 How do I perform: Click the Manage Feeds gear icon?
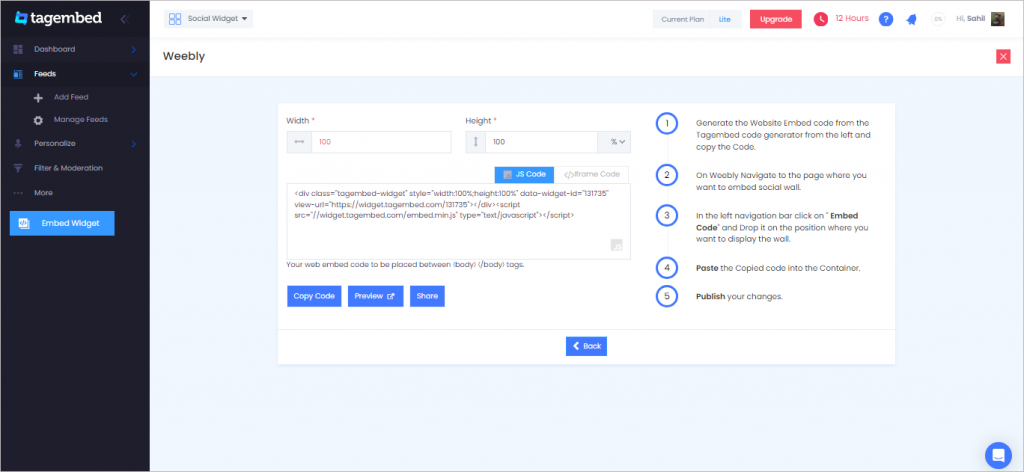38,121
